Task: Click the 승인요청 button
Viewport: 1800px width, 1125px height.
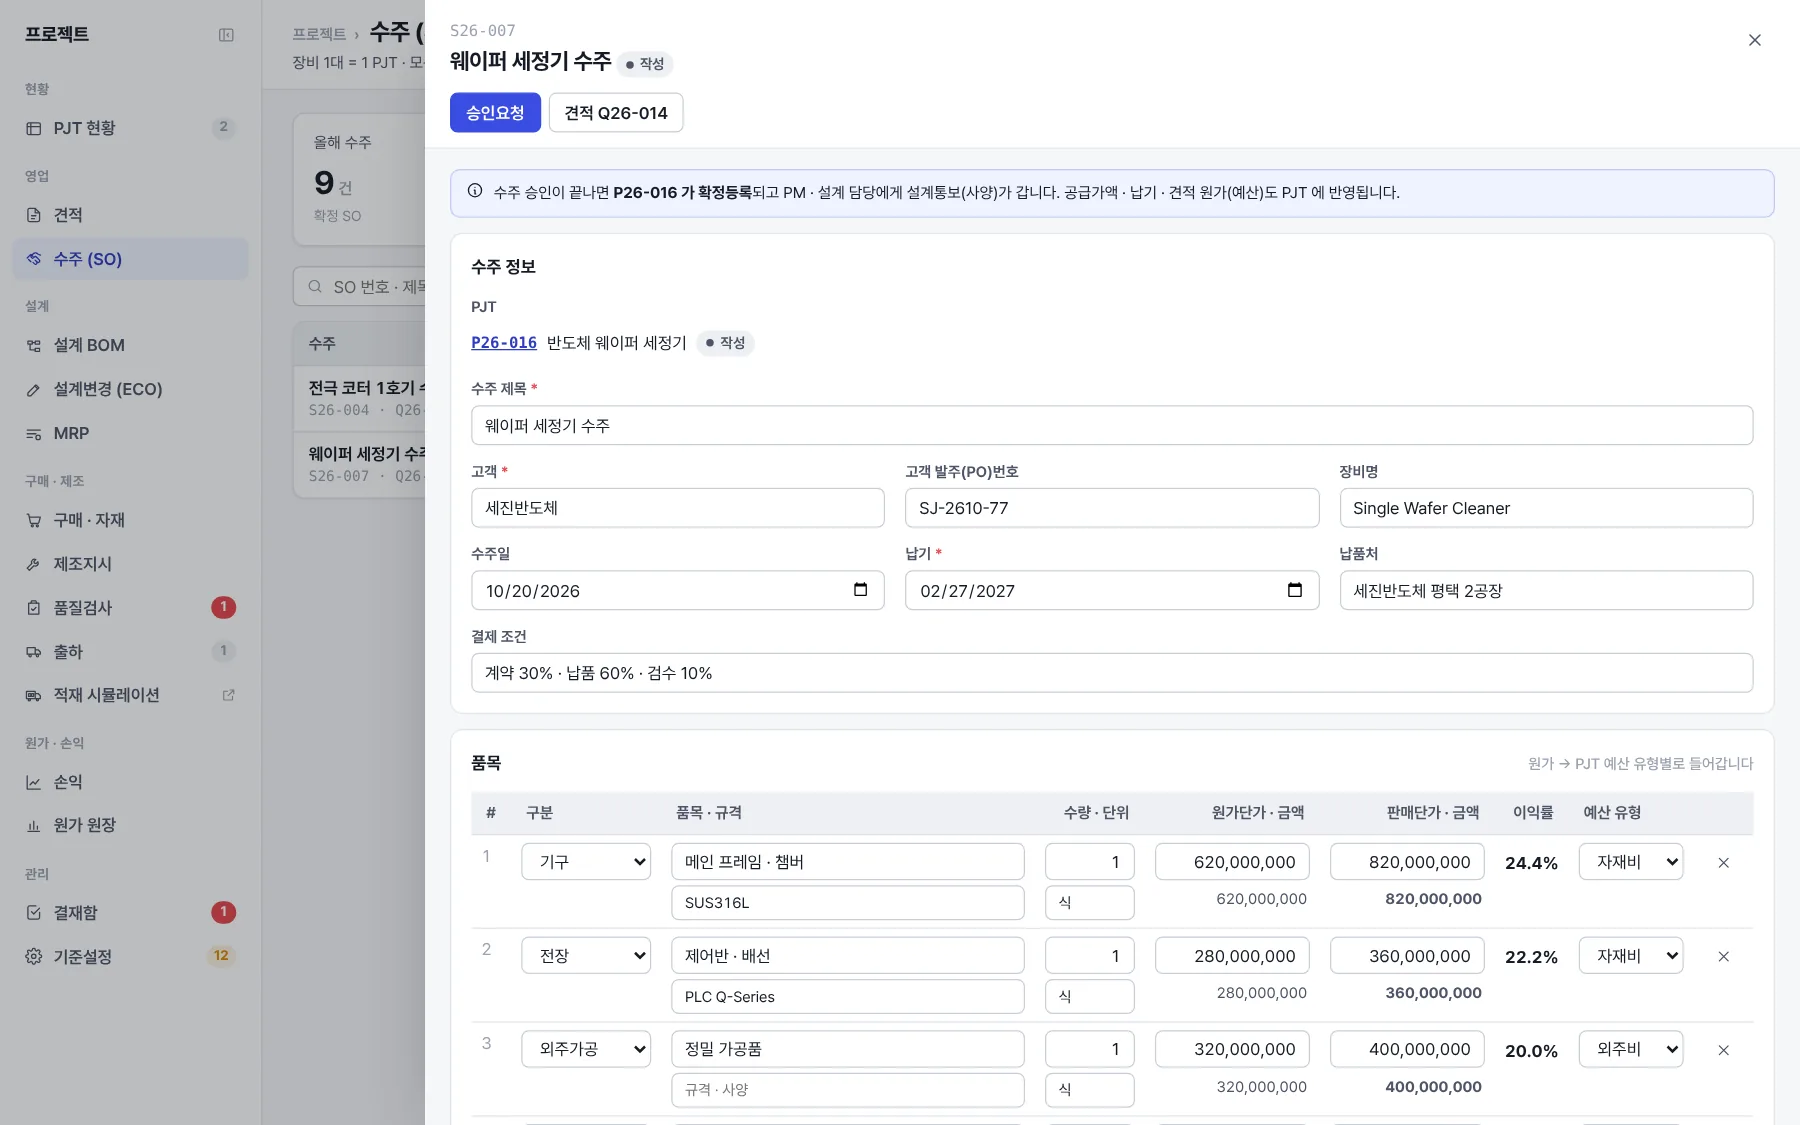Action: [x=495, y=113]
